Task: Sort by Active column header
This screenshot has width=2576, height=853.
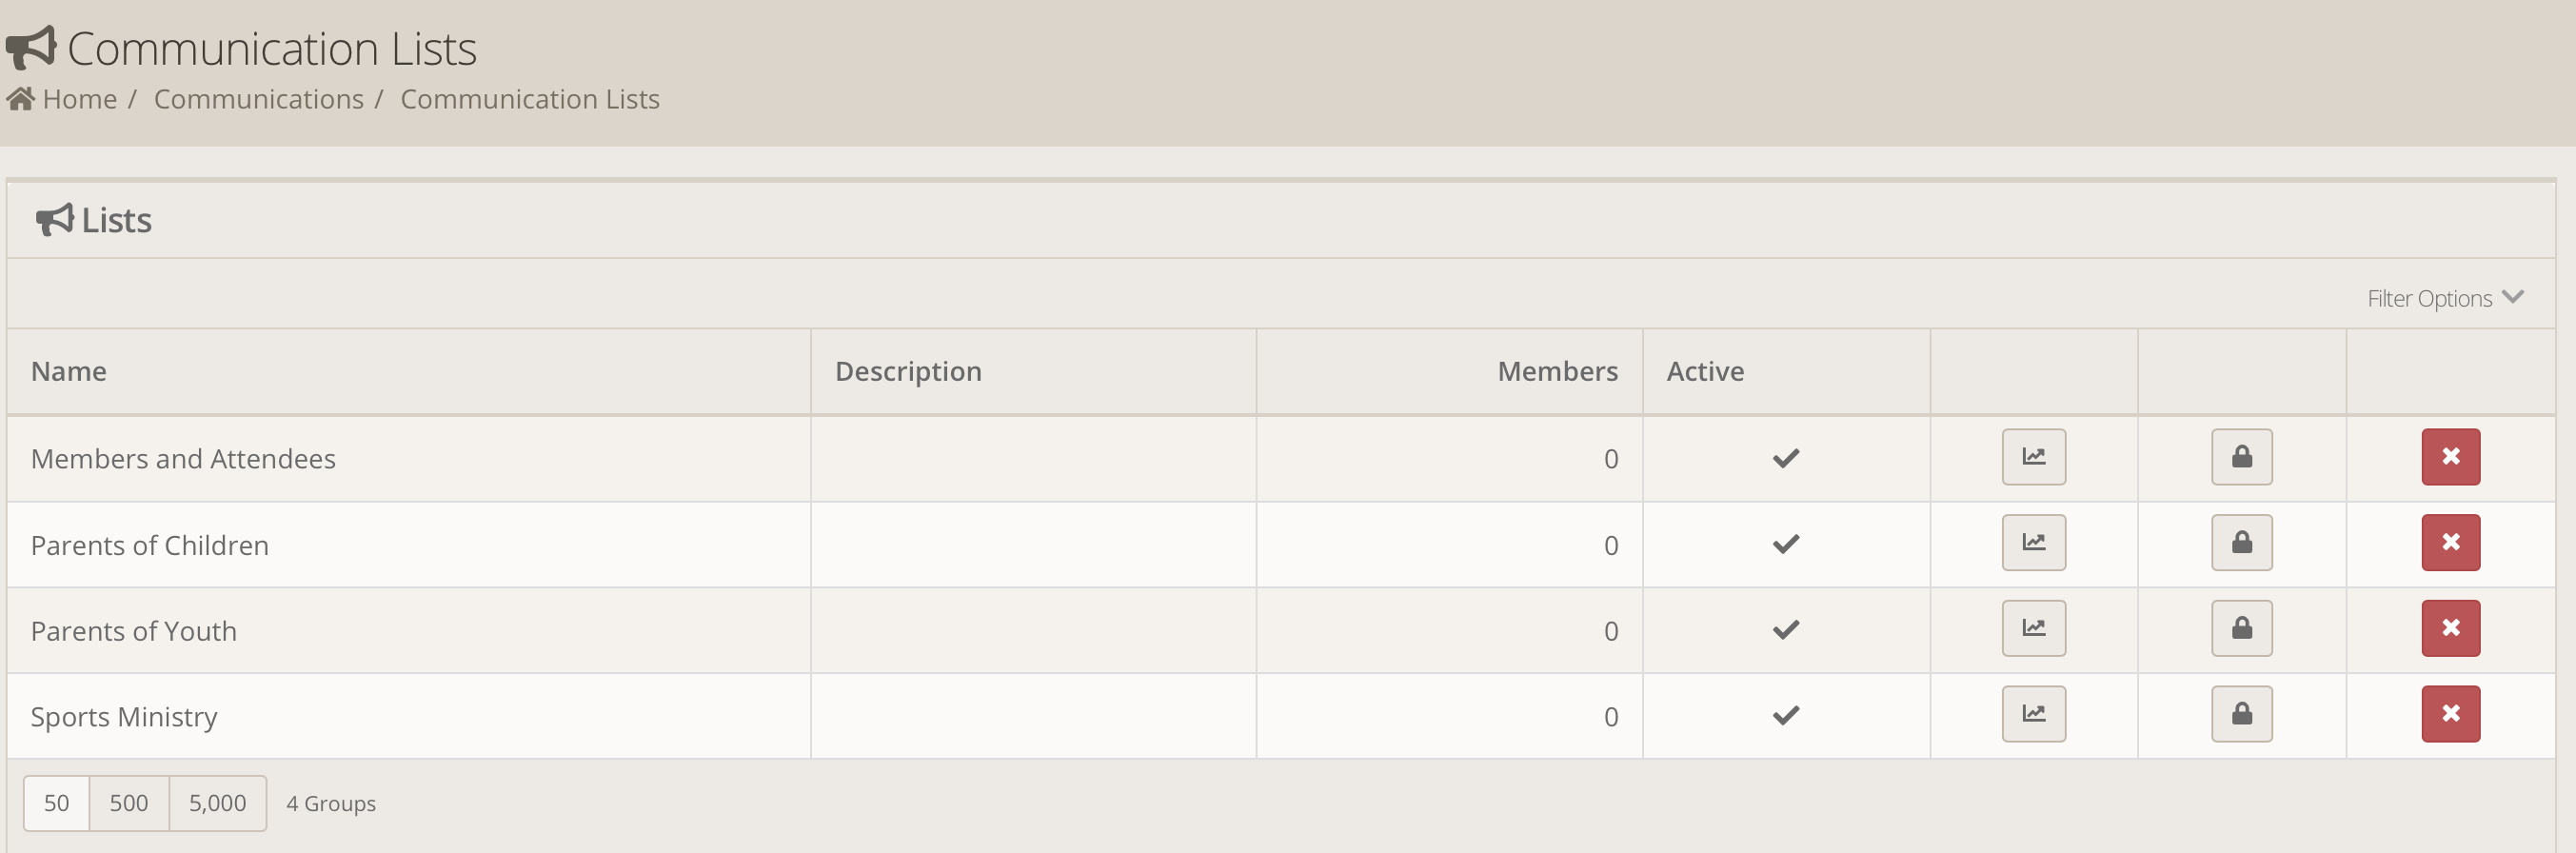Action: (1704, 372)
